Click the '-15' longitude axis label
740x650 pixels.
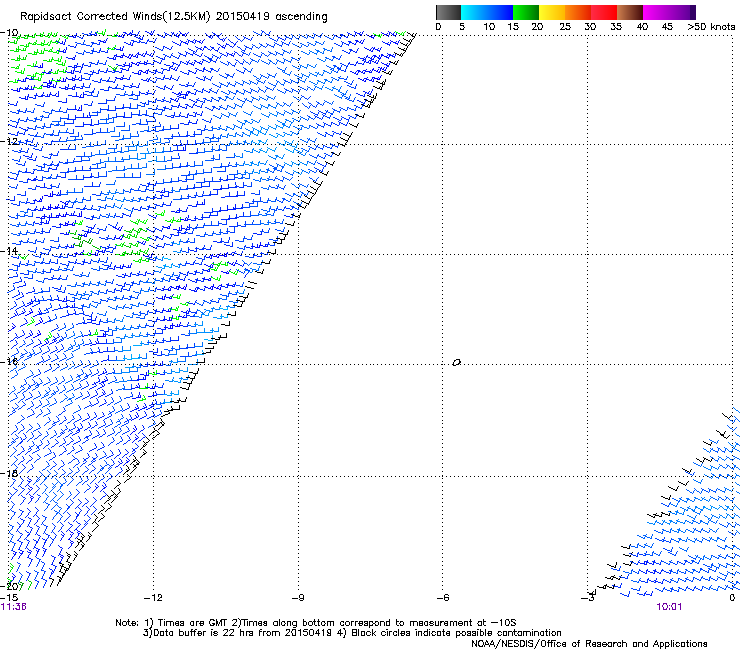click(9, 598)
